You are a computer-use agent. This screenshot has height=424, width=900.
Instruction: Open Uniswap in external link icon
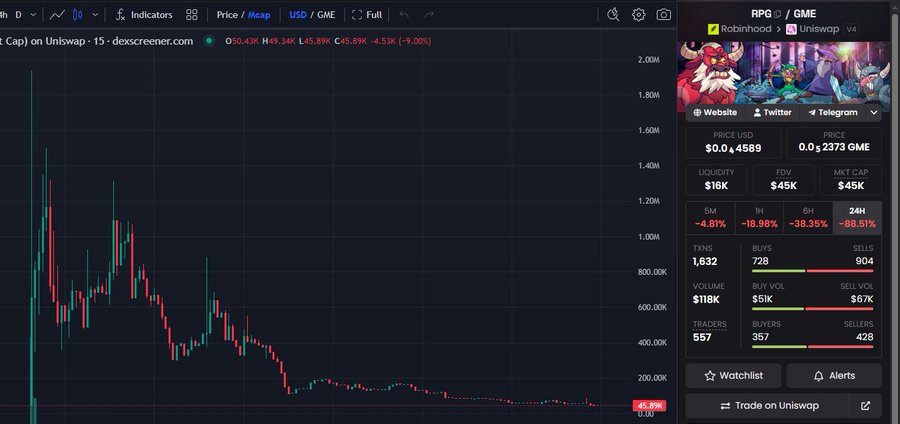[x=866, y=406]
